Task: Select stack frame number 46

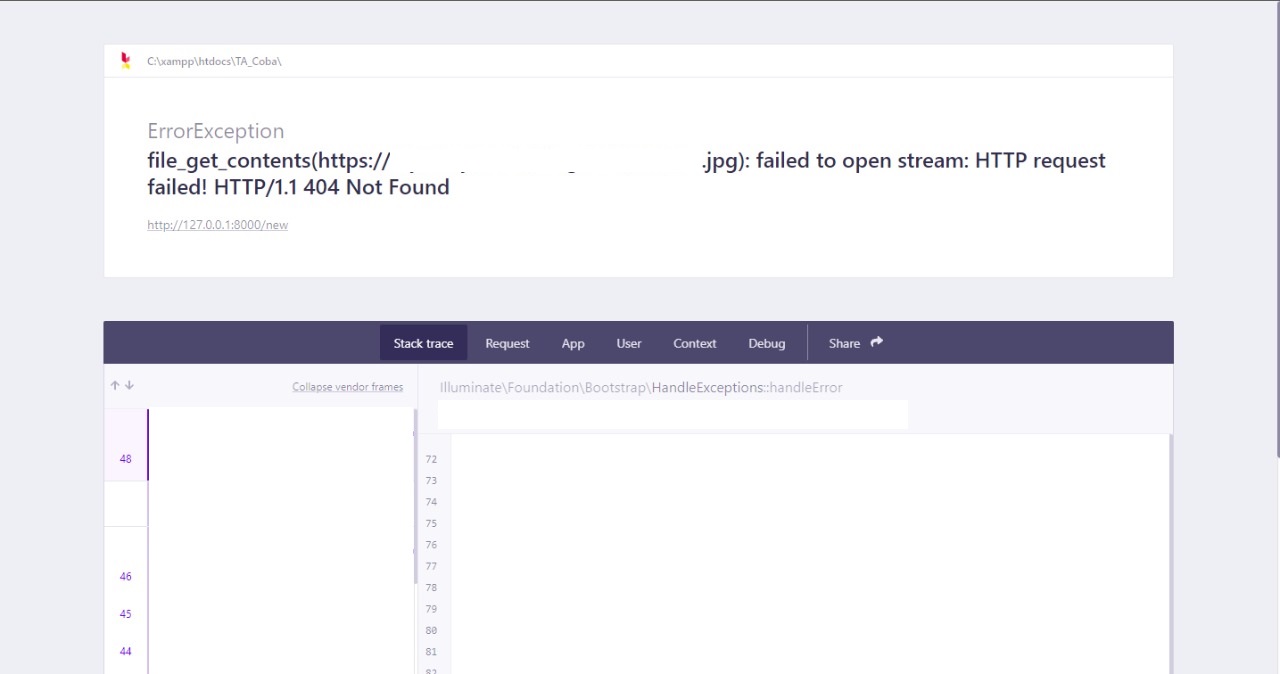Action: (126, 576)
